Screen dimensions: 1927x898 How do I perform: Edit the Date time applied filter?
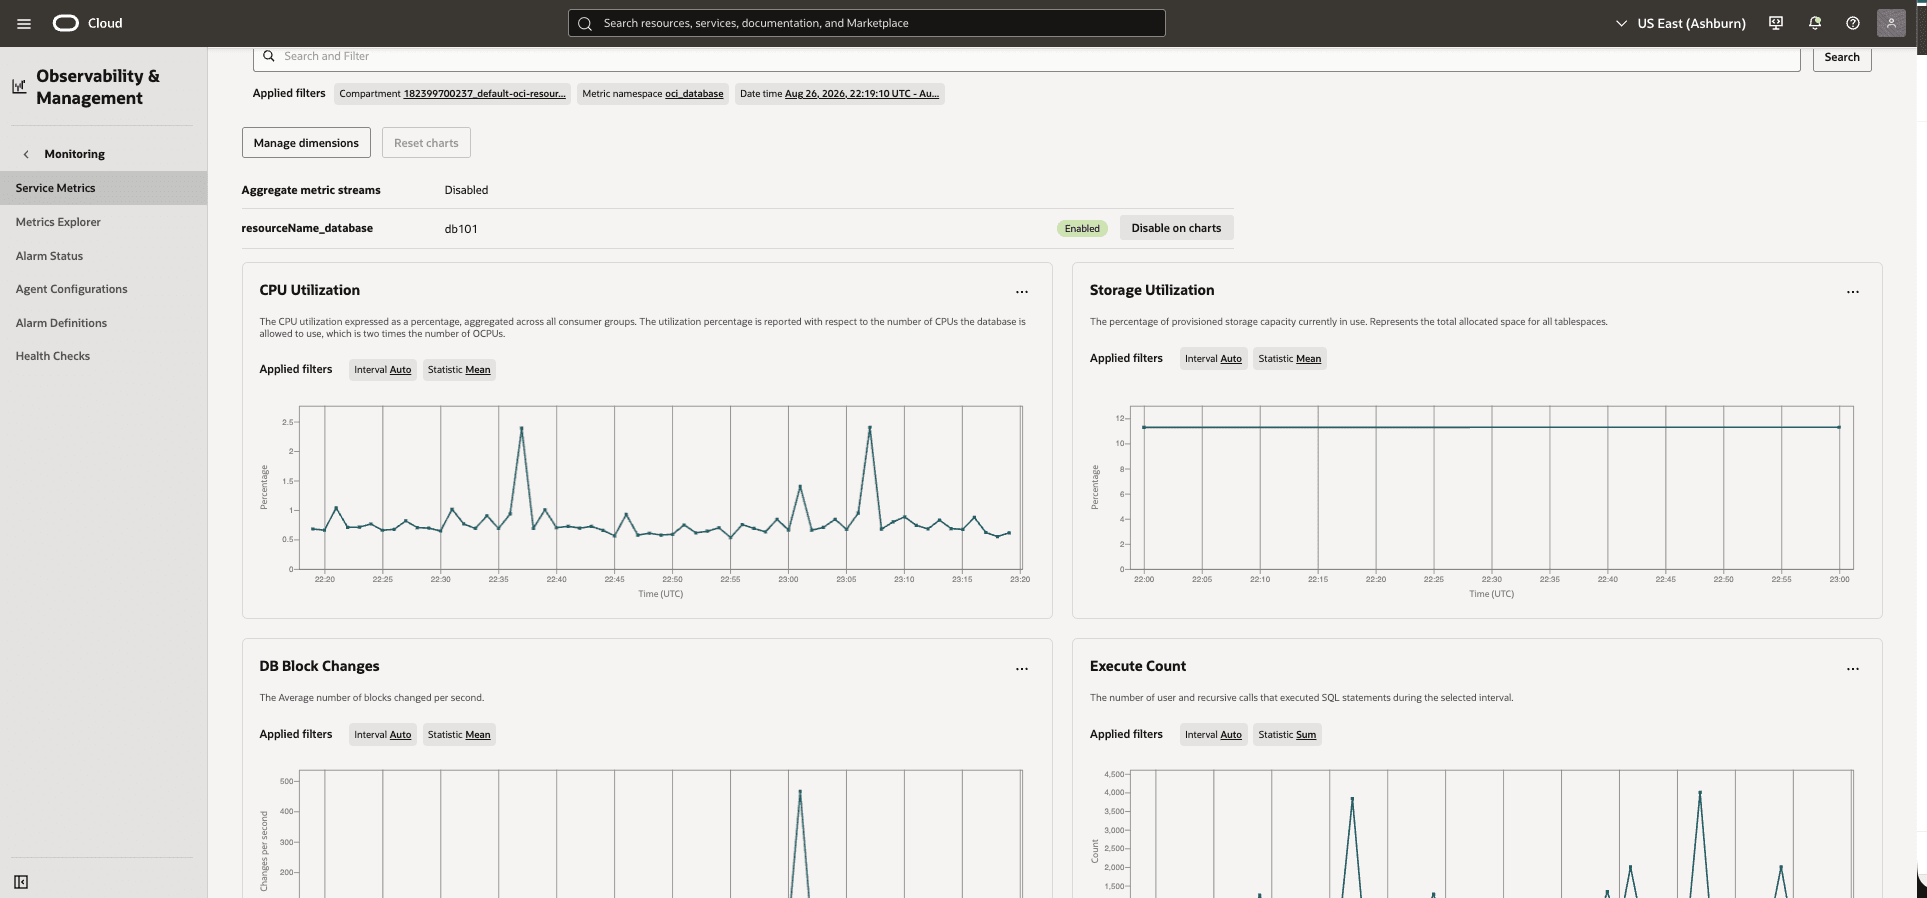click(839, 94)
